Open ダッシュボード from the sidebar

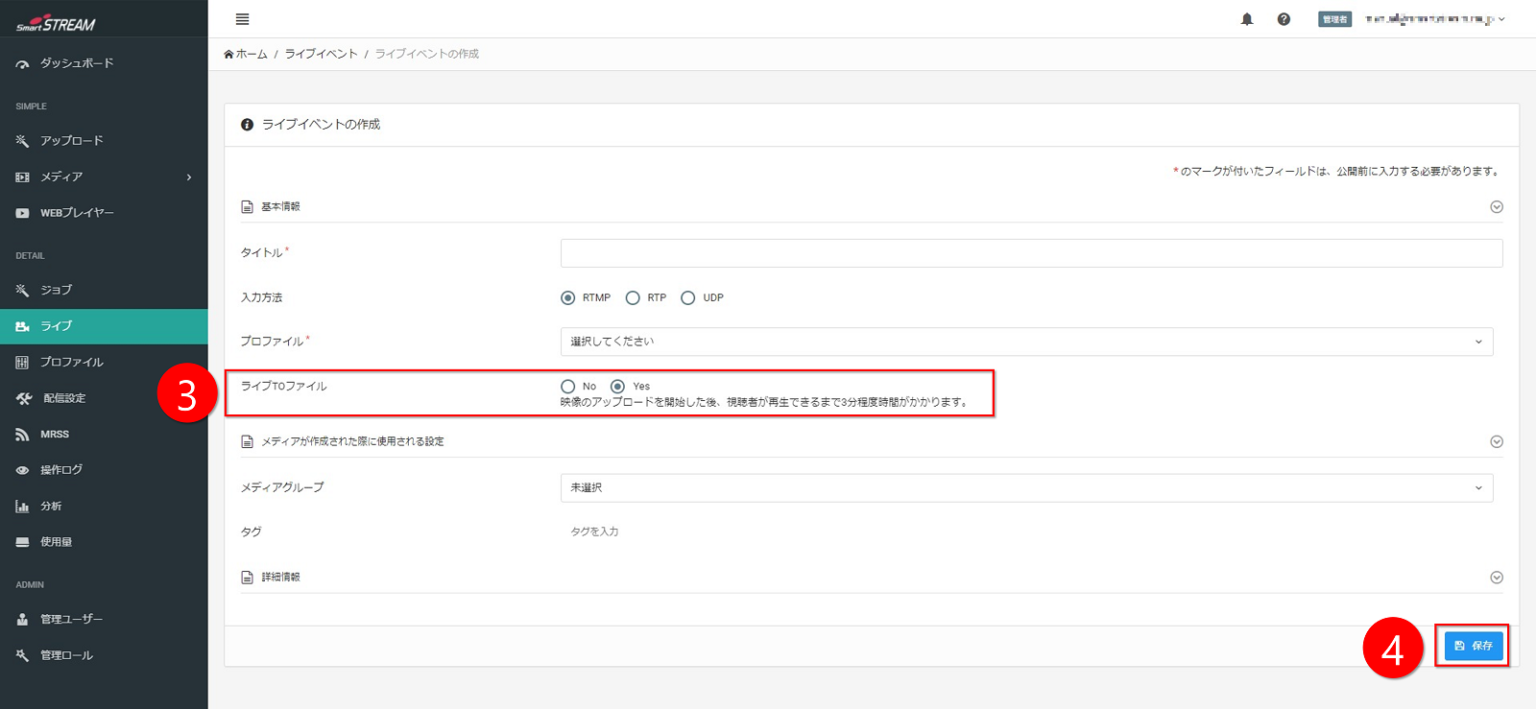coord(76,63)
